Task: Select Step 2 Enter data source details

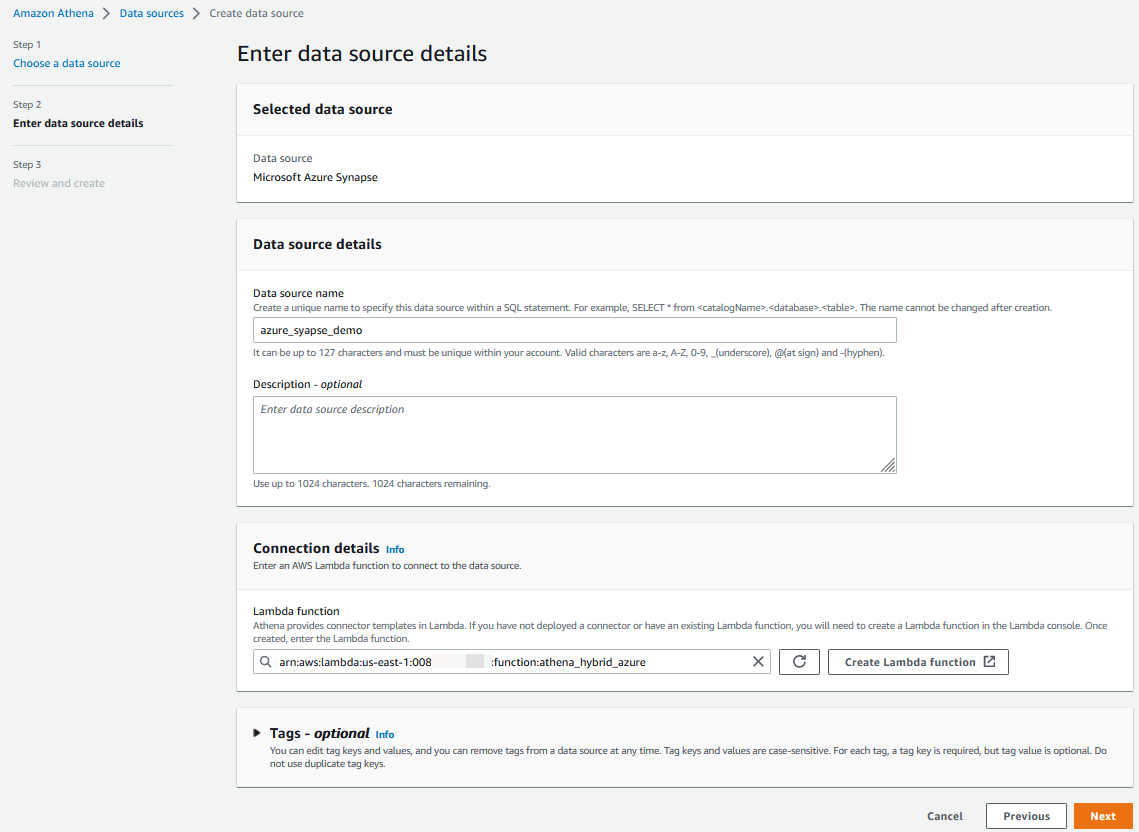Action: [78, 124]
